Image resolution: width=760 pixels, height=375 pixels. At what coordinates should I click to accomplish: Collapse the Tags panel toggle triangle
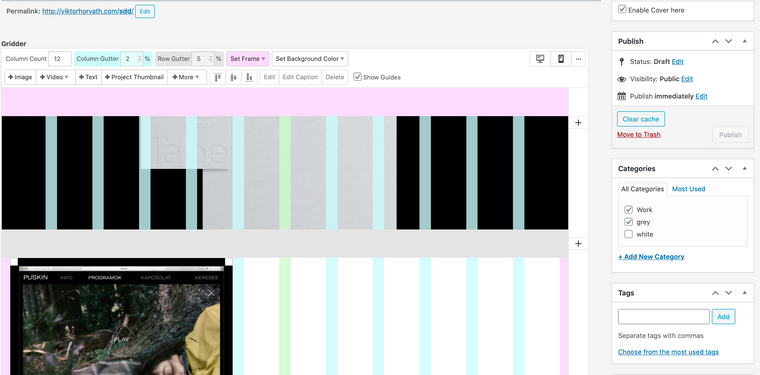[744, 293]
